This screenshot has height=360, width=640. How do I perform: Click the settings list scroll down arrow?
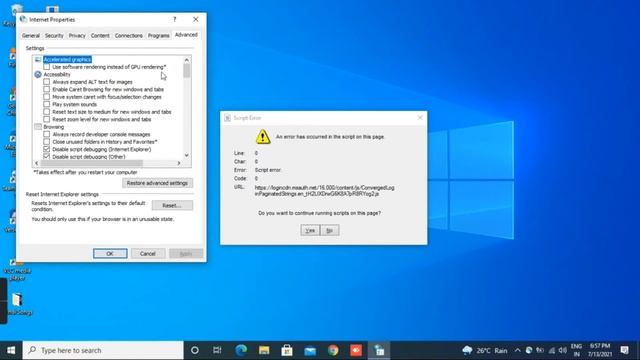(x=187, y=155)
